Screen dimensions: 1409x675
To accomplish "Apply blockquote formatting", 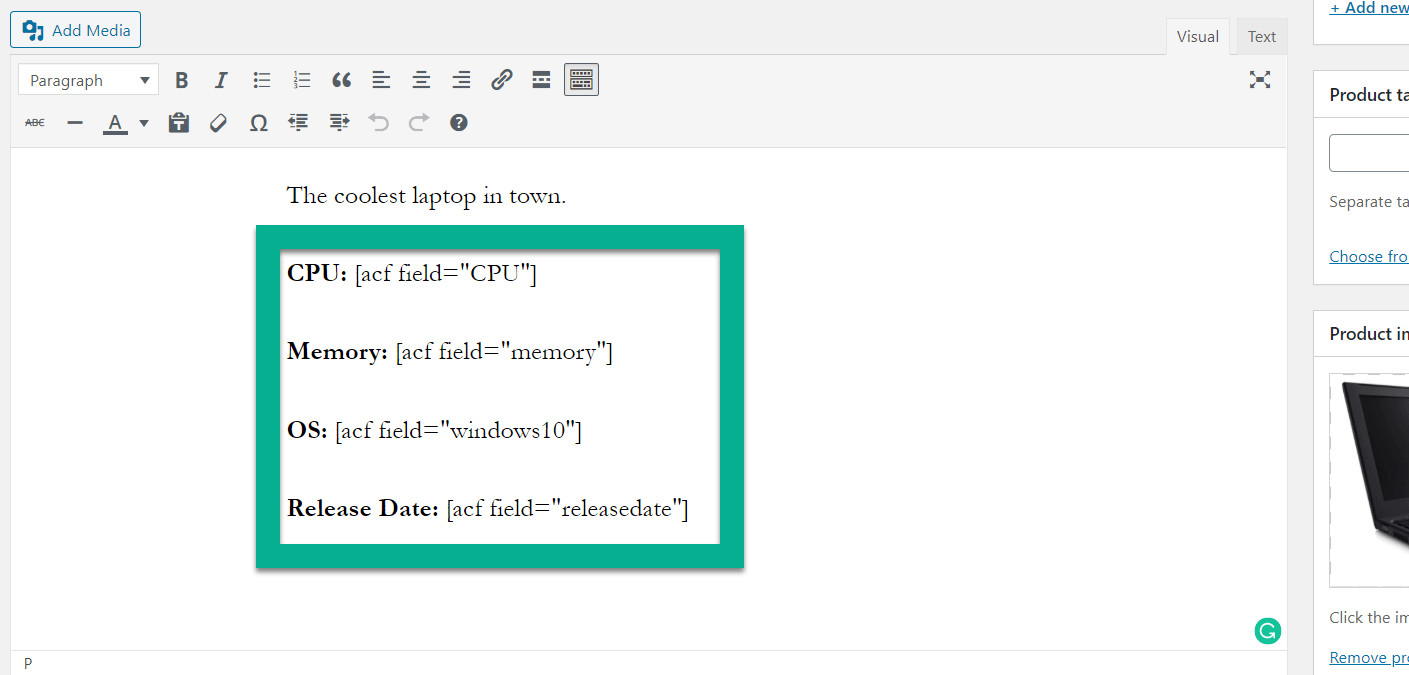I will click(x=342, y=80).
